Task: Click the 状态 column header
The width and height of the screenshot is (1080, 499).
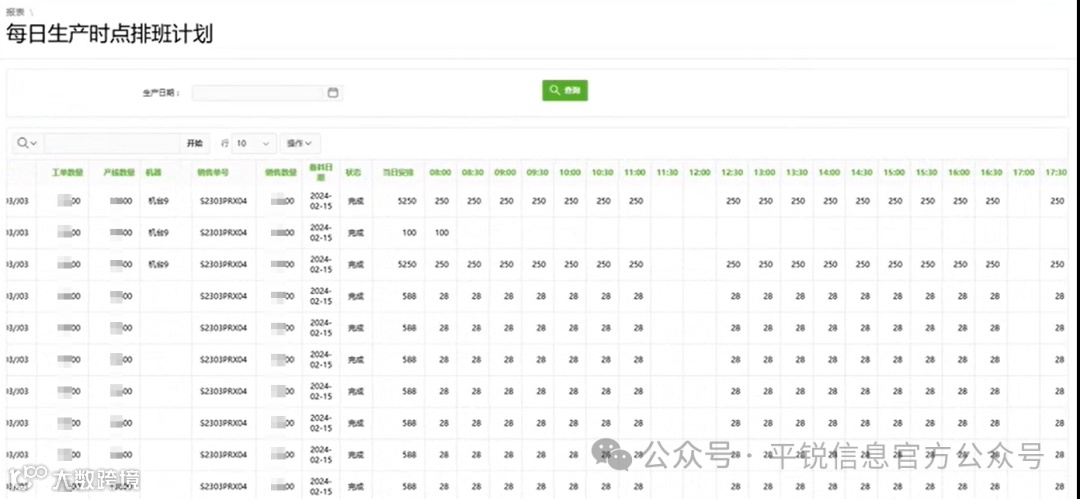Action: click(x=353, y=172)
